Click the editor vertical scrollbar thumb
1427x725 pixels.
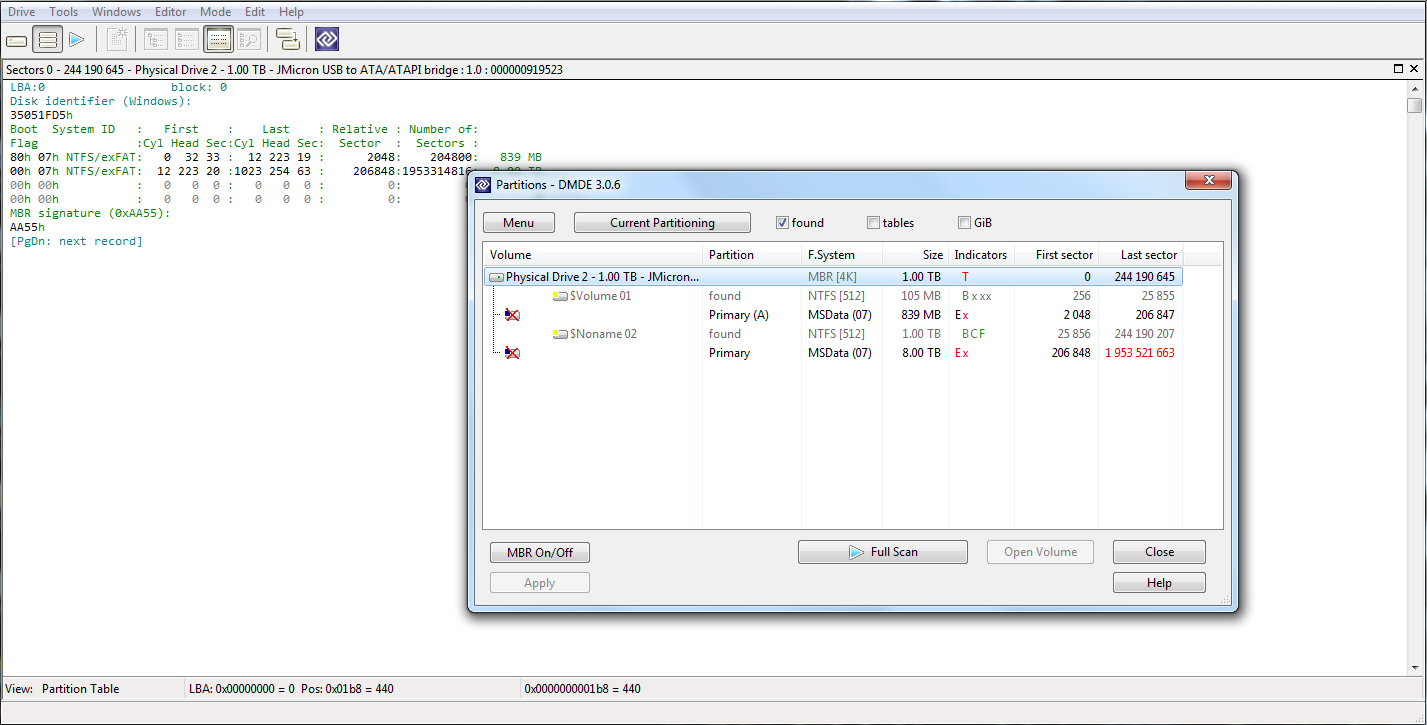pos(1414,105)
